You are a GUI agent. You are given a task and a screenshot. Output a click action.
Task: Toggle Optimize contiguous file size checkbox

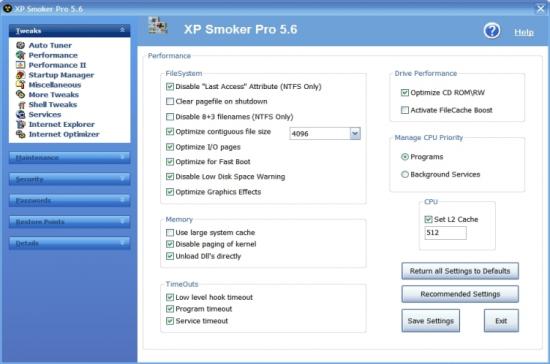[170, 132]
